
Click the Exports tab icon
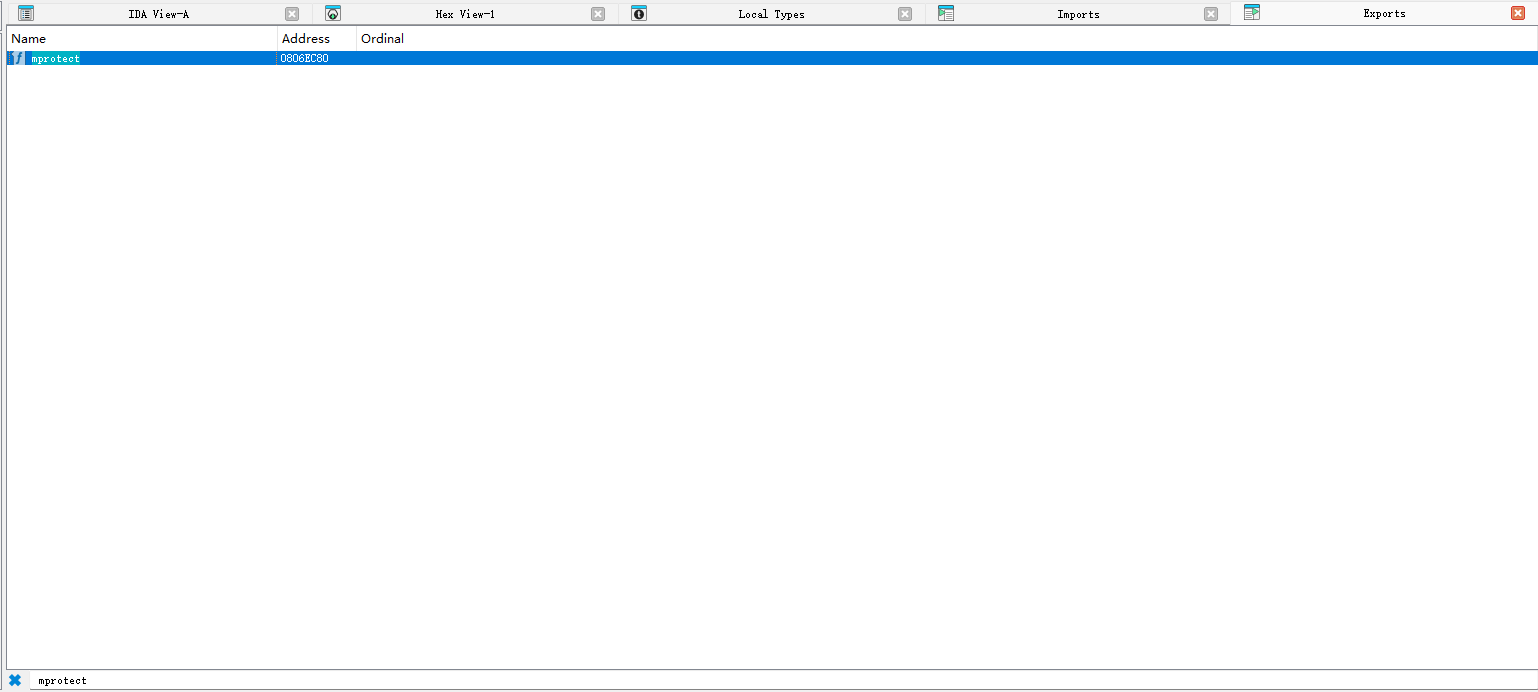click(x=1252, y=13)
